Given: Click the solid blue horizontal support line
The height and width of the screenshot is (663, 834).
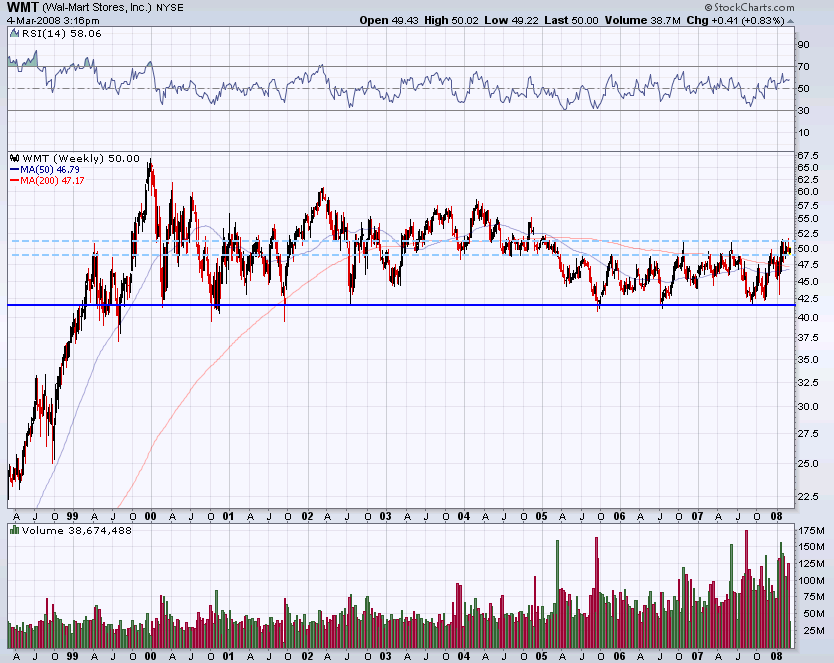Looking at the screenshot, I should click(x=401, y=305).
